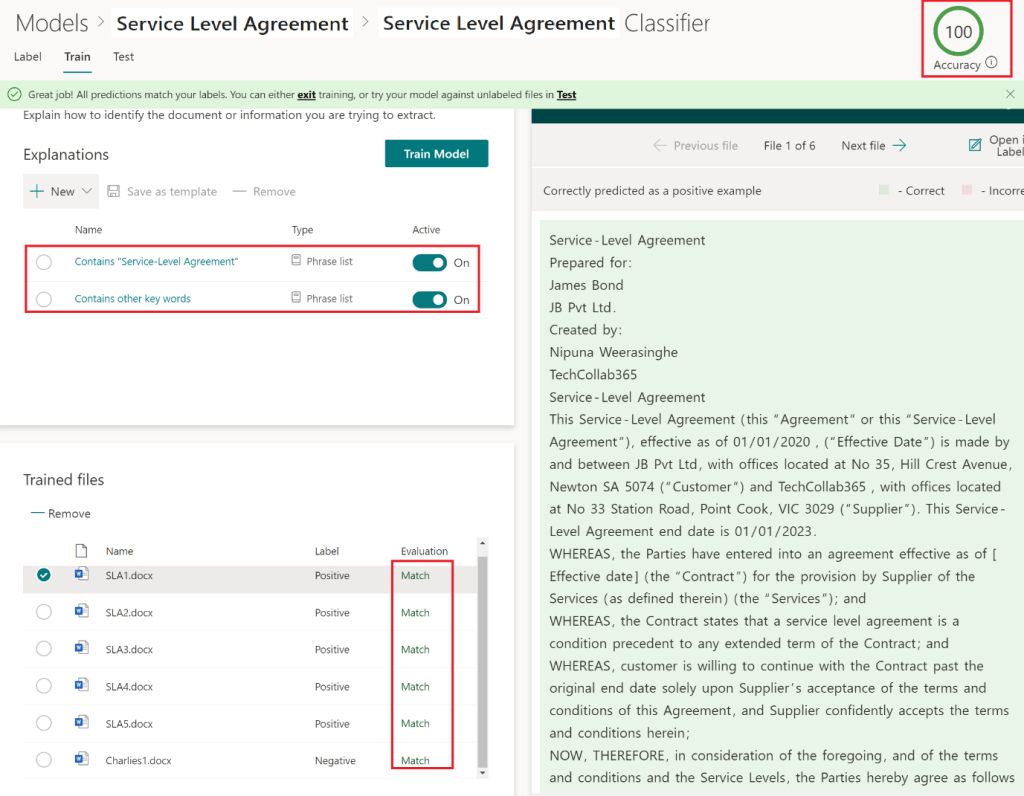Click the phrase list icon for Service-Level Agreement

click(x=296, y=261)
